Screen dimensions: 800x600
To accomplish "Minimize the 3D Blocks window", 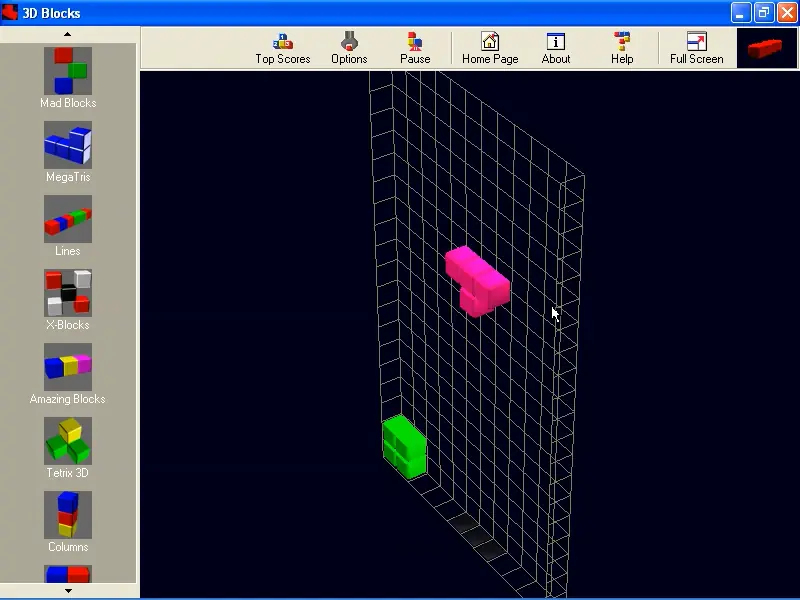I will 740,13.
